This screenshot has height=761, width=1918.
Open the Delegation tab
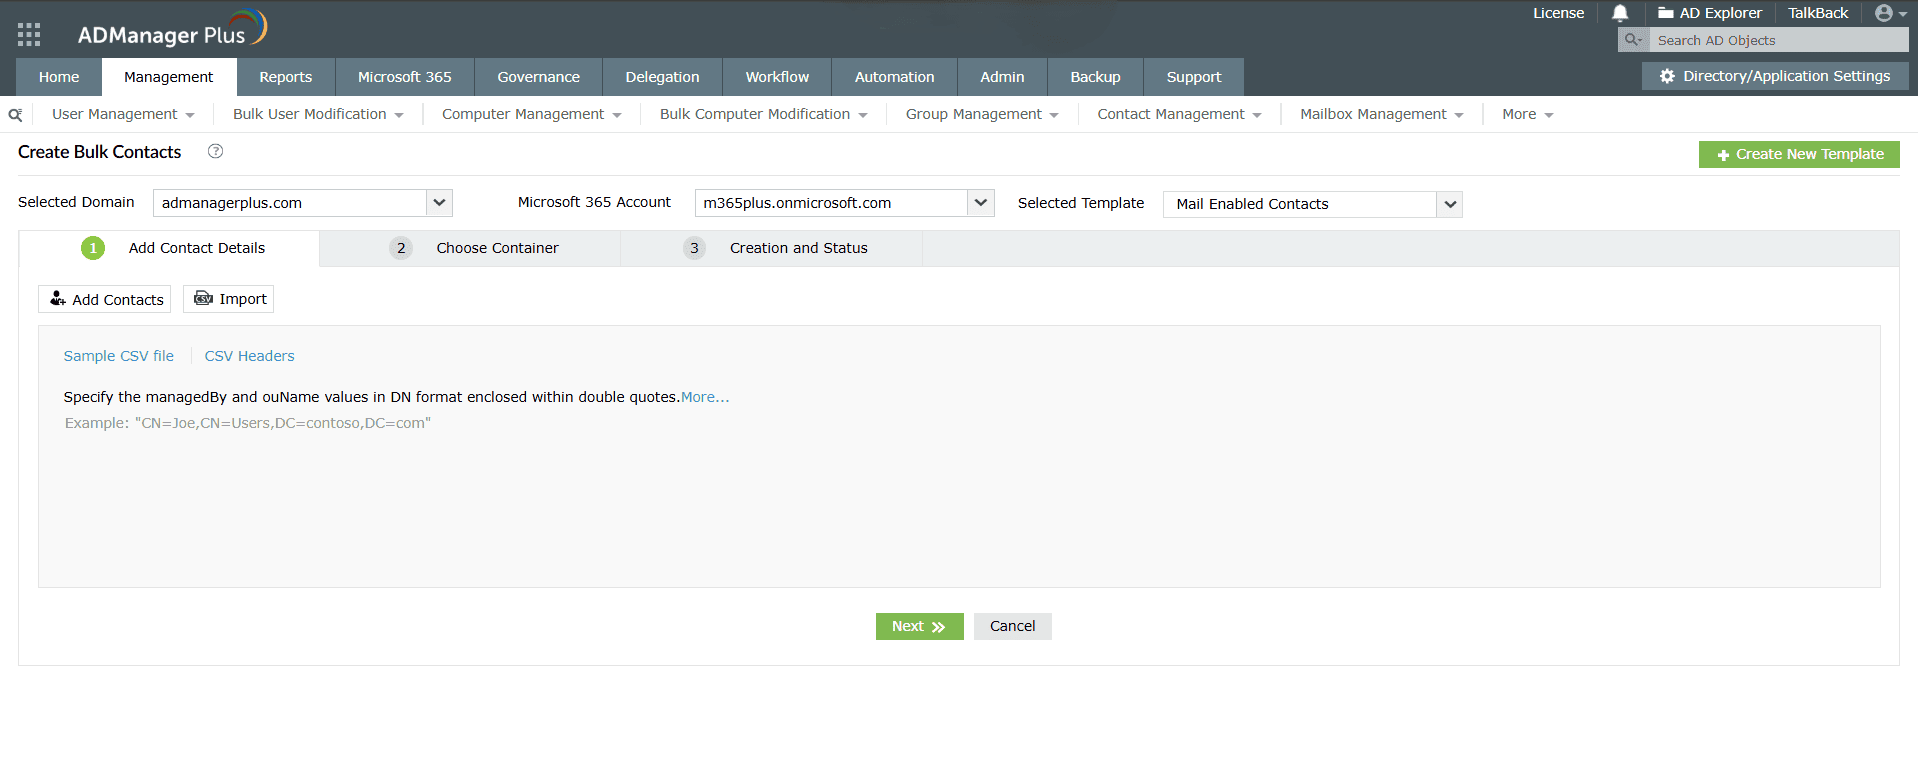click(x=663, y=77)
